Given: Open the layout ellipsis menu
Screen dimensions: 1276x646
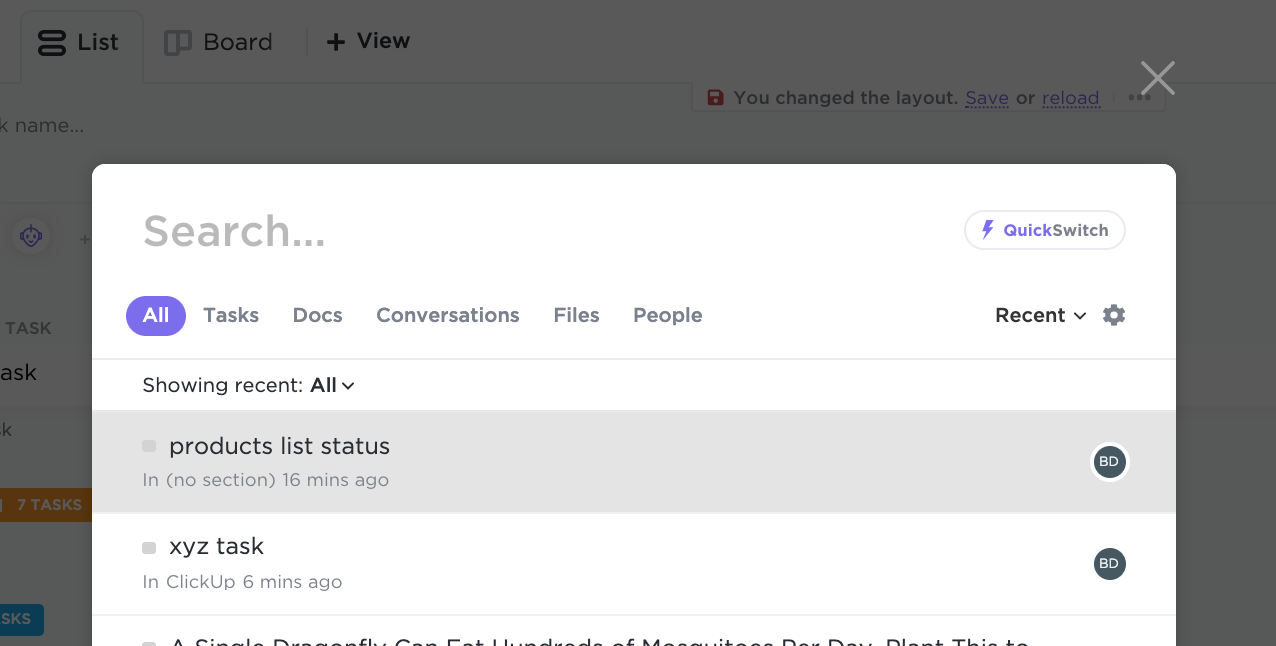Looking at the screenshot, I should (x=1139, y=98).
